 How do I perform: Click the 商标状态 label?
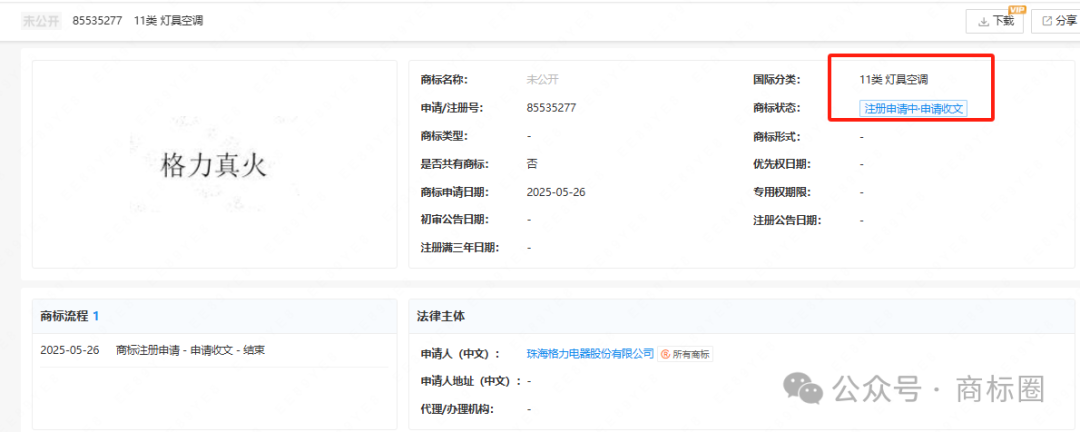pos(777,109)
